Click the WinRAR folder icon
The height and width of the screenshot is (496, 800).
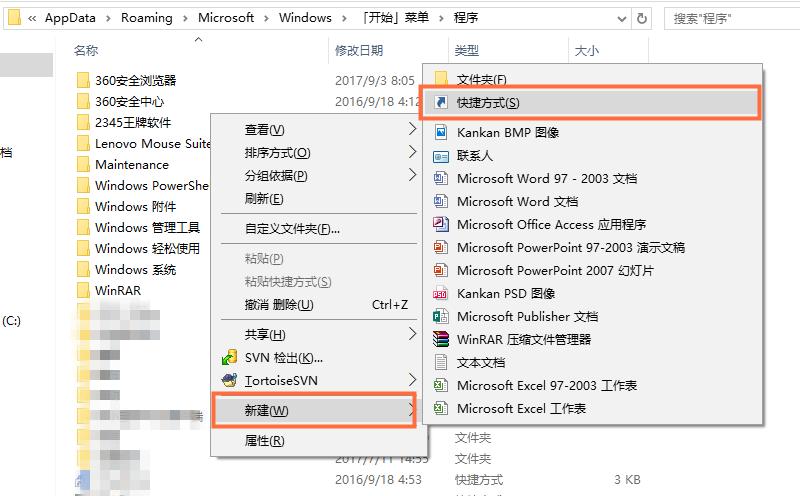83,290
